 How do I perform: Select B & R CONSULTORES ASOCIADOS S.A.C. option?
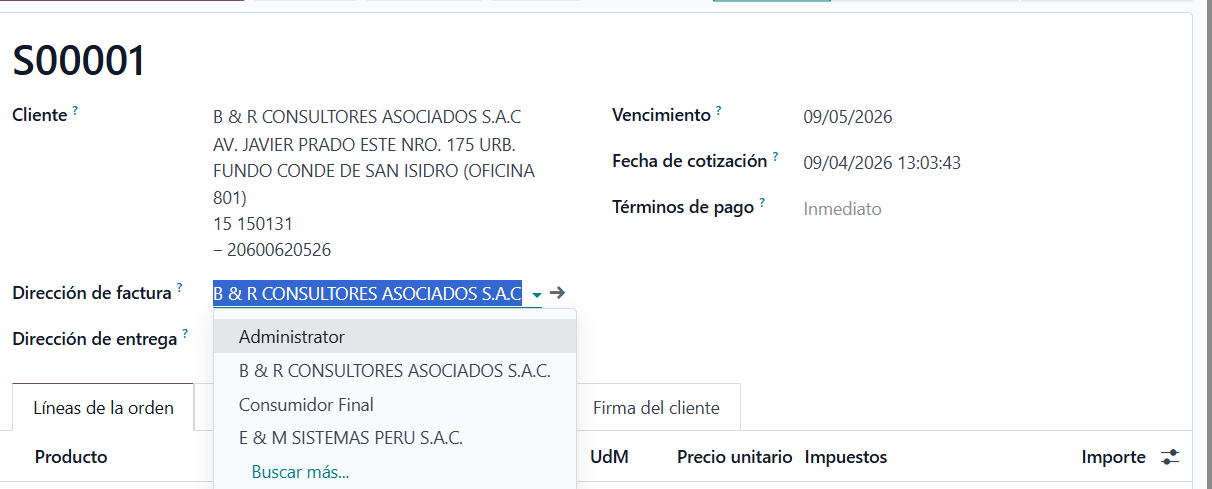pyautogui.click(x=394, y=371)
